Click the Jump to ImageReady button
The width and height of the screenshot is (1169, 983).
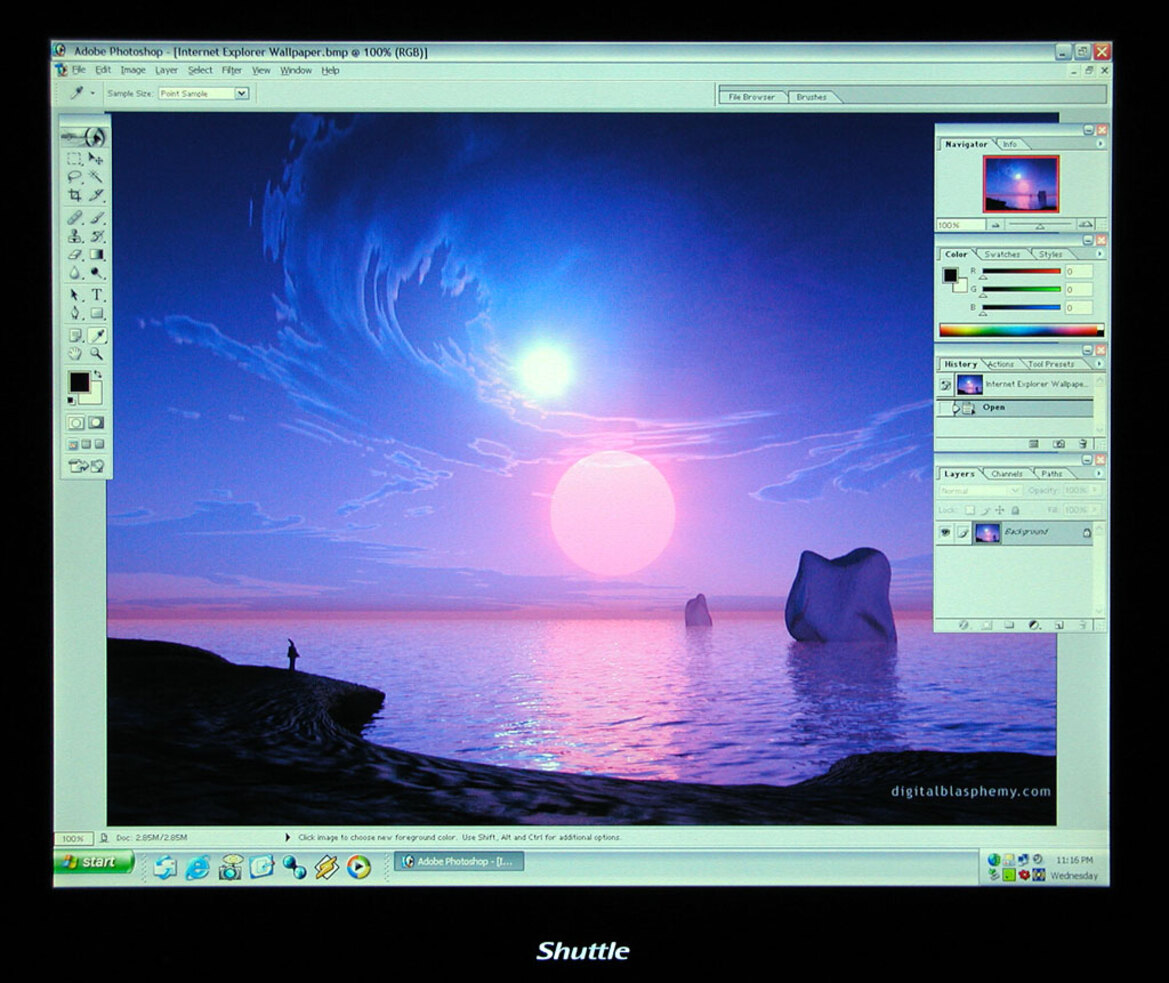[86, 467]
